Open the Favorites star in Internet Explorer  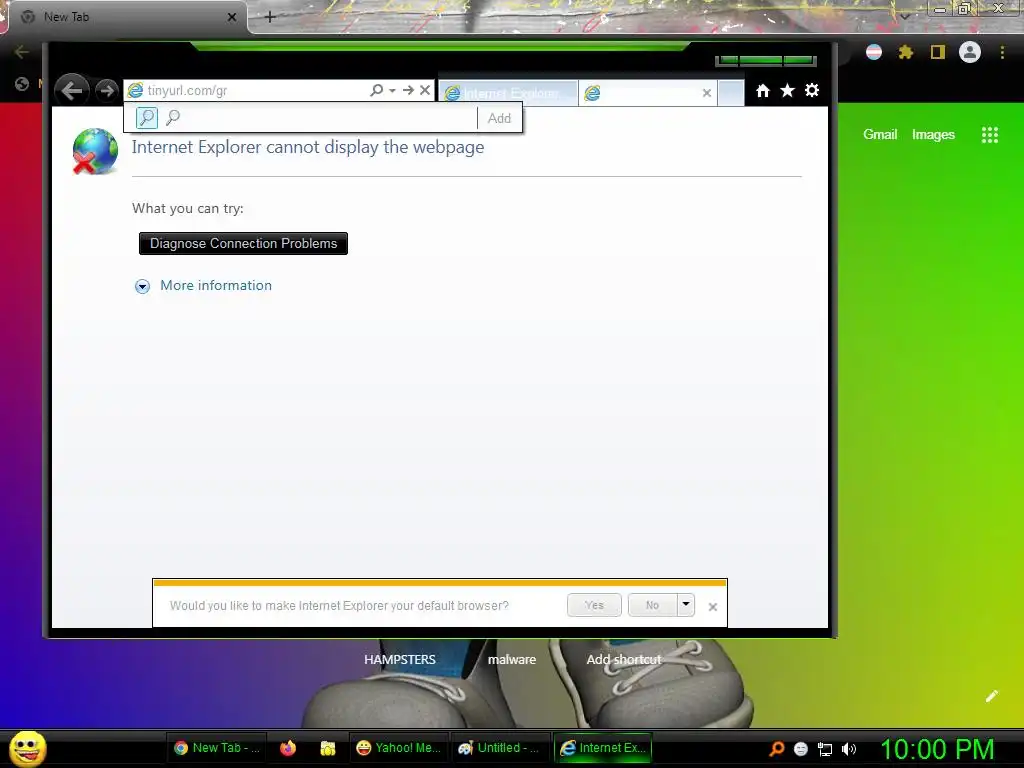click(788, 90)
